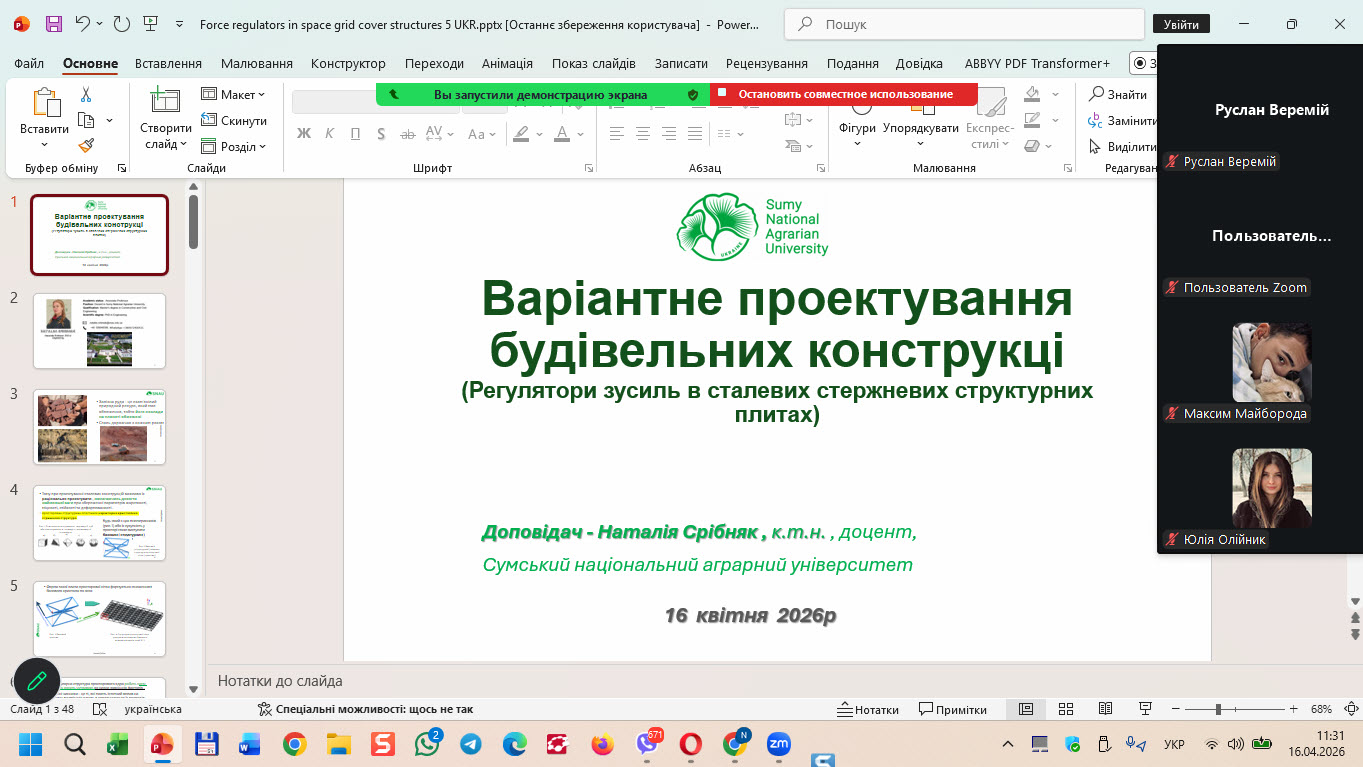Click the Reset (Скинути) slide button
Screen dimensions: 1363x767
tap(234, 120)
